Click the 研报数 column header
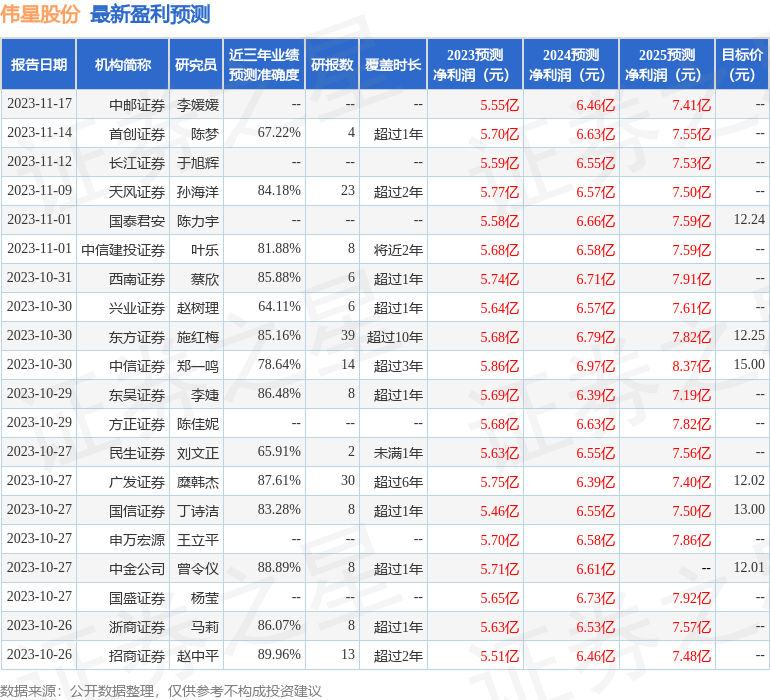The width and height of the screenshot is (770, 700). click(x=332, y=64)
